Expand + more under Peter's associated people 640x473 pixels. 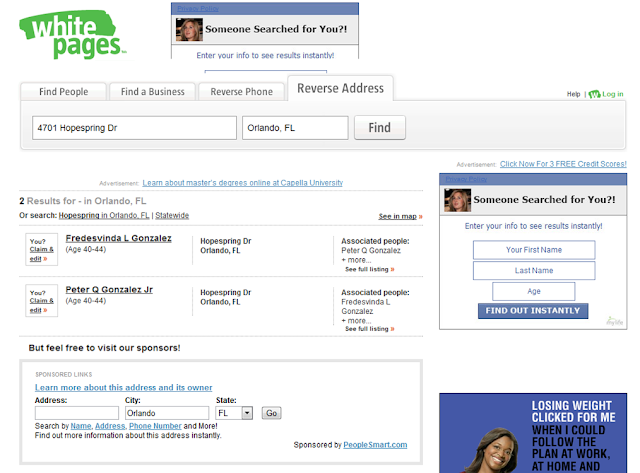(356, 321)
